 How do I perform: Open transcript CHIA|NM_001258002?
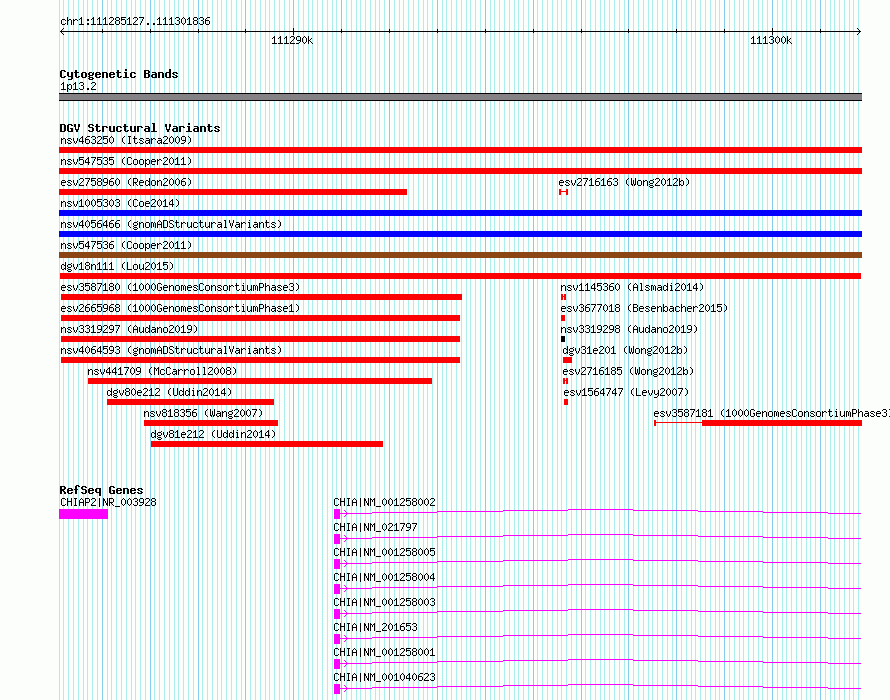click(384, 502)
